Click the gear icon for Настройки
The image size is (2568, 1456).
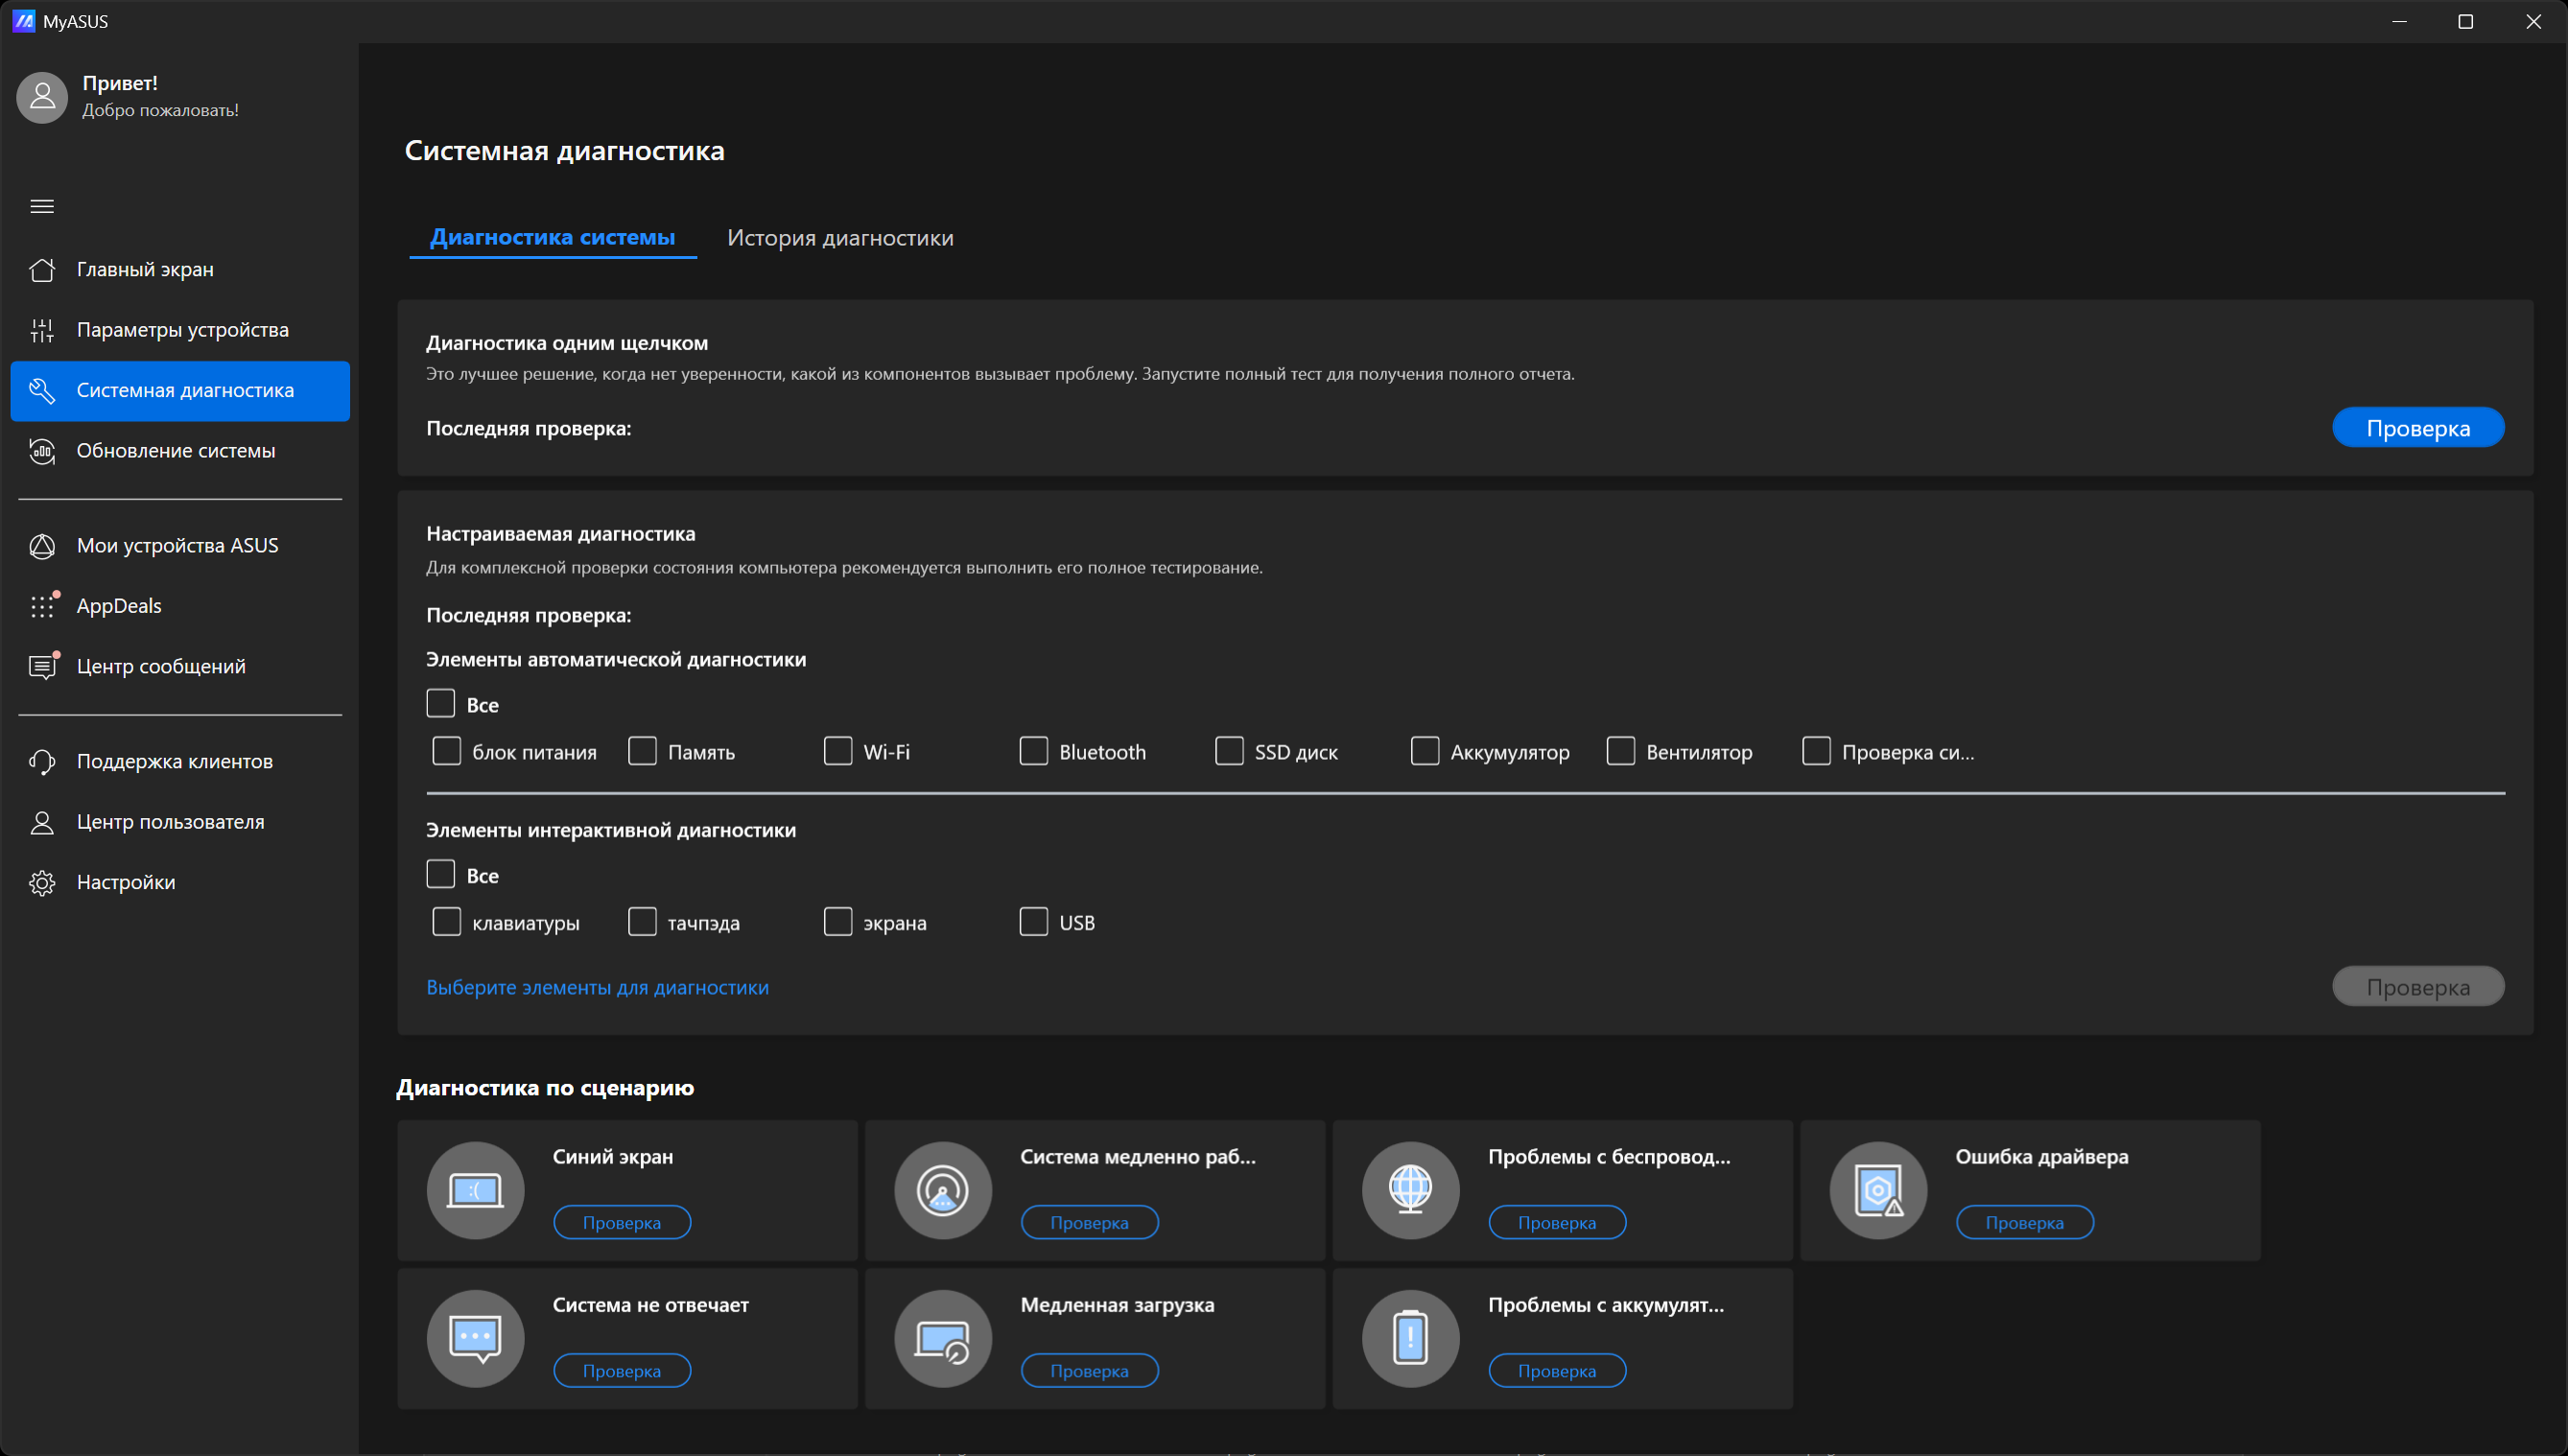pyautogui.click(x=42, y=883)
